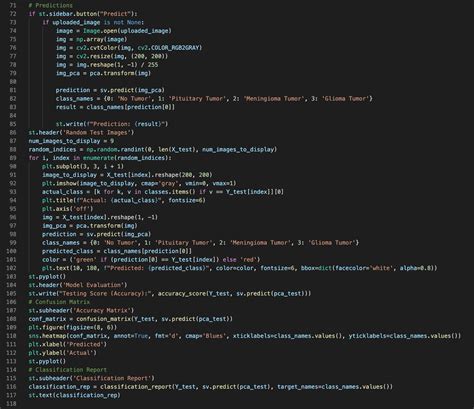Place cursor on plt.axis('off') line
The height and width of the screenshot is (409, 474).
67,209
